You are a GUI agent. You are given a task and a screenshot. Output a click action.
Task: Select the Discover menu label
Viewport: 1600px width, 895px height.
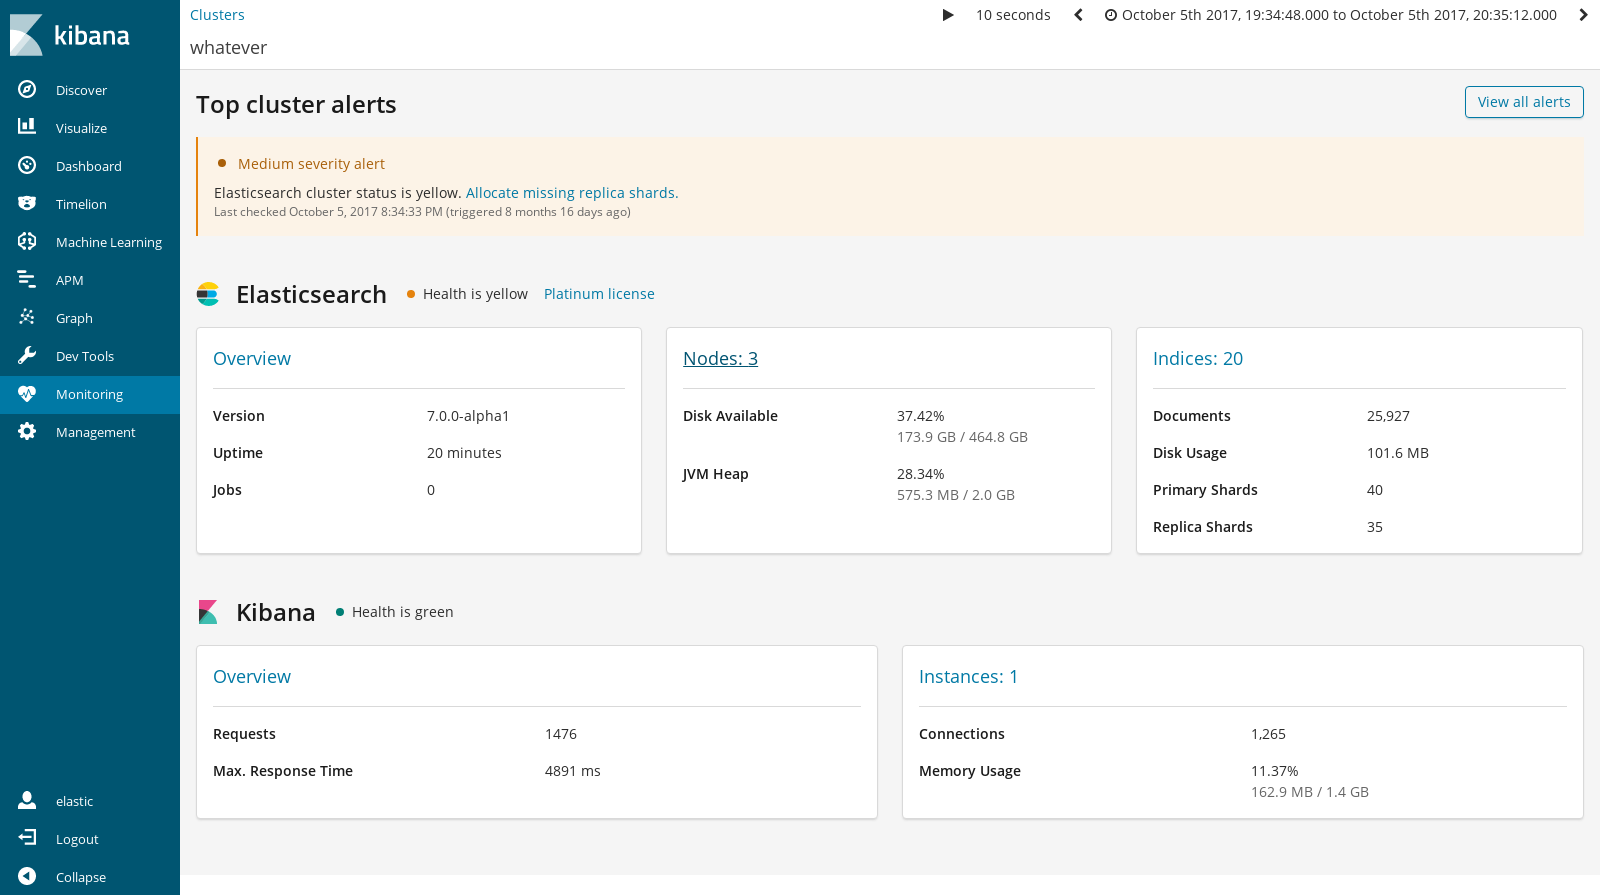(81, 90)
